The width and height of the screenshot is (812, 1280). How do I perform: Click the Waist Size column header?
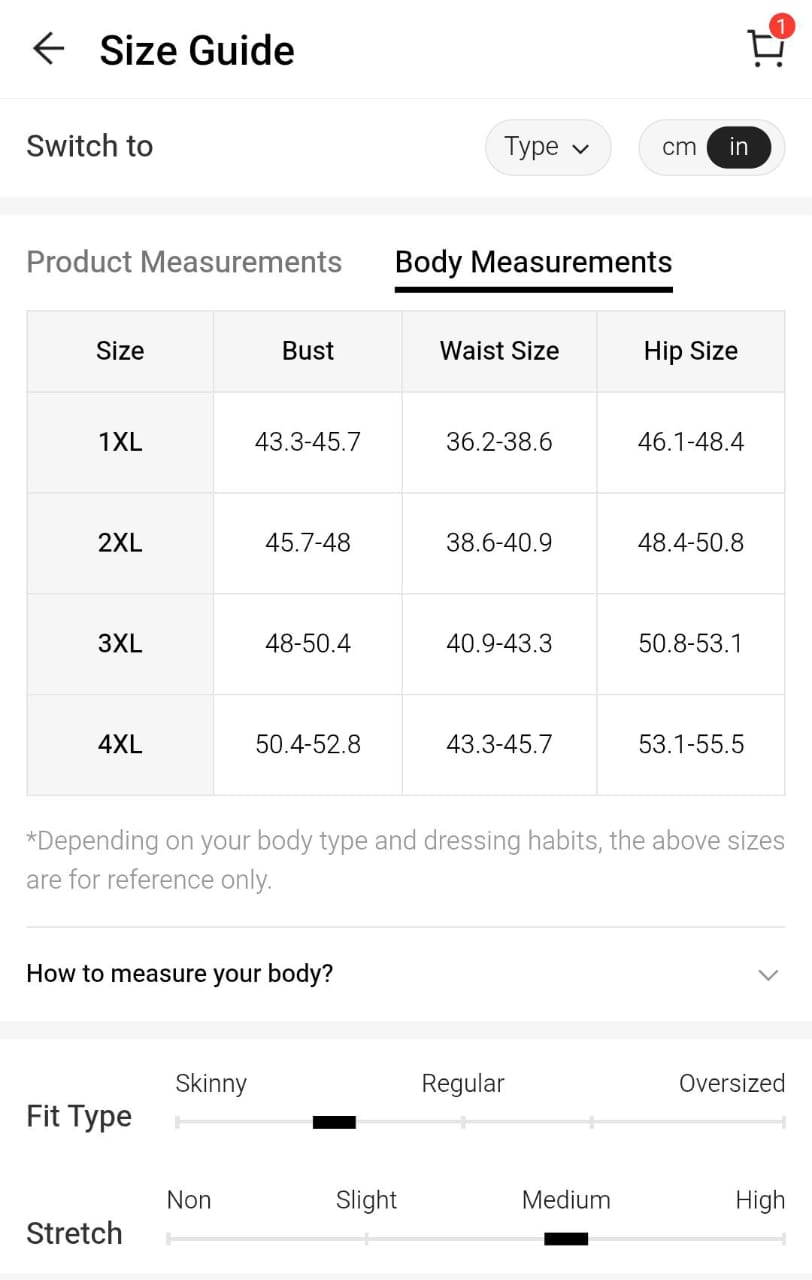coord(499,351)
